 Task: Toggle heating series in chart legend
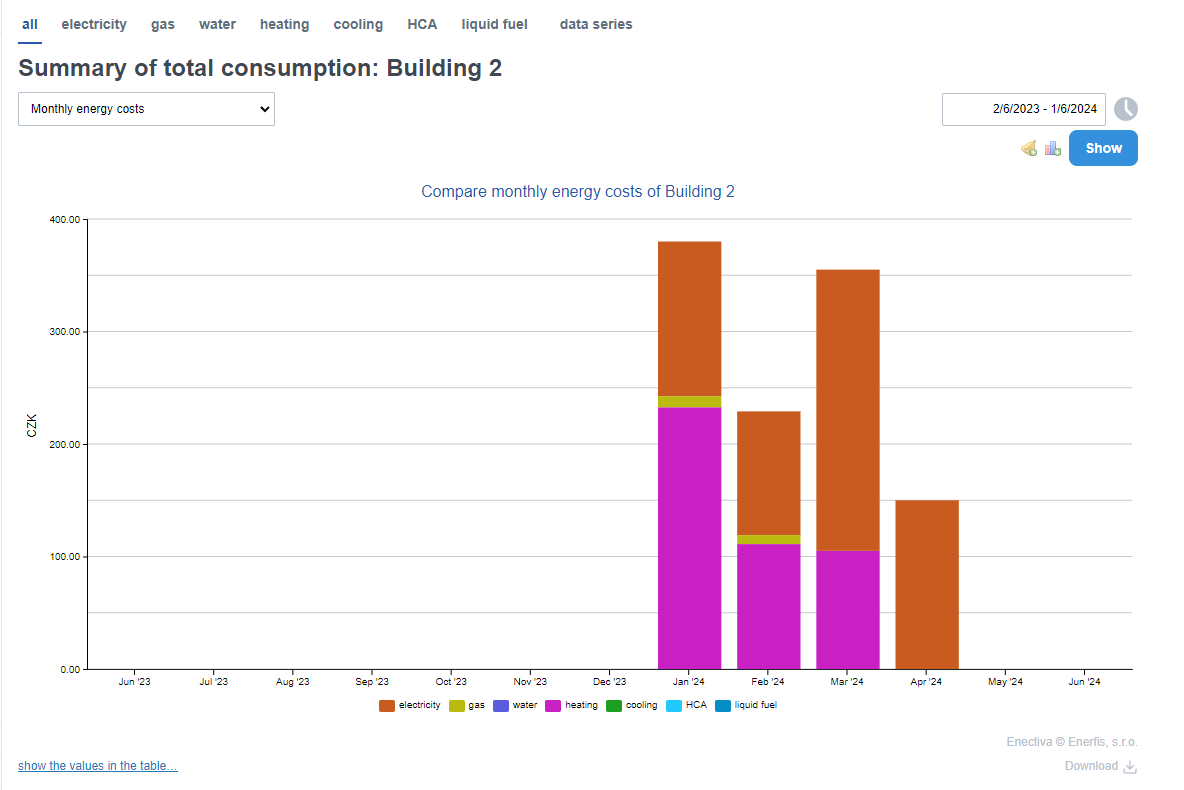(x=571, y=705)
